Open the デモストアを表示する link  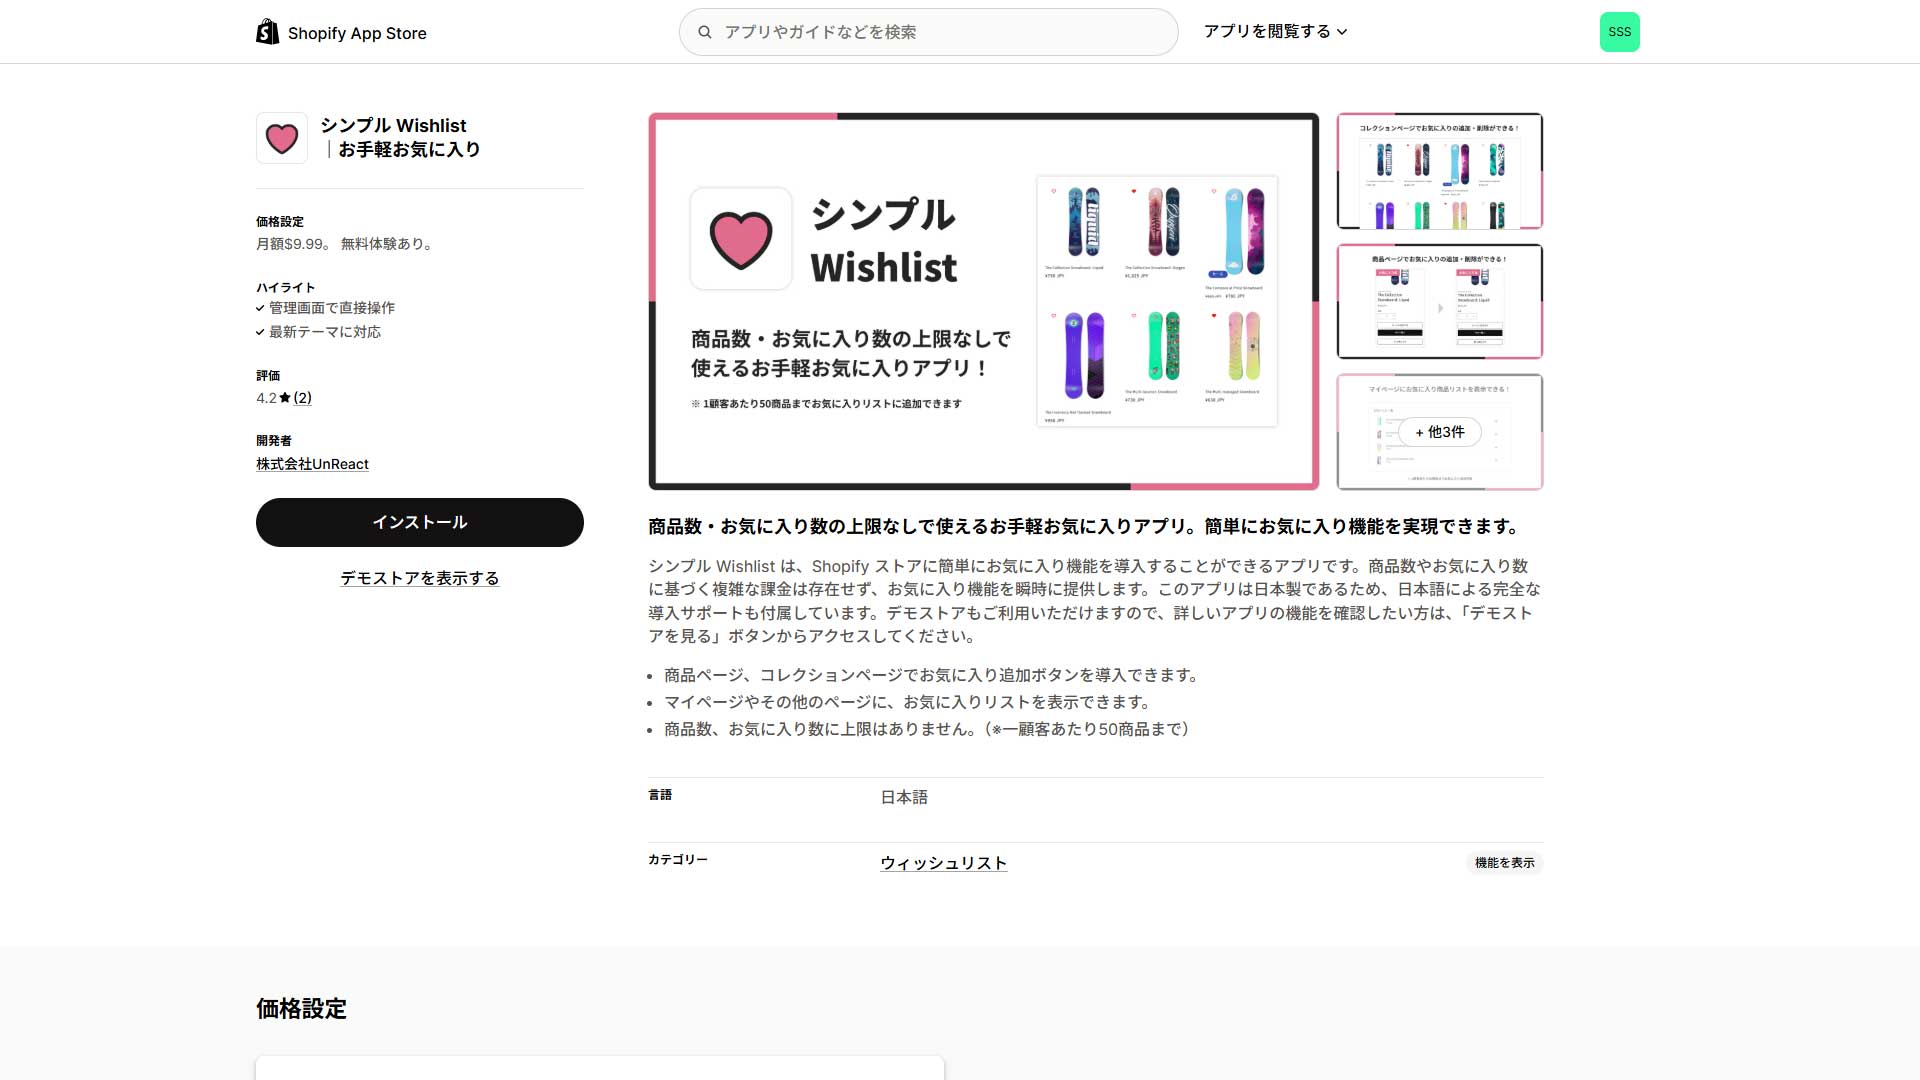click(420, 578)
